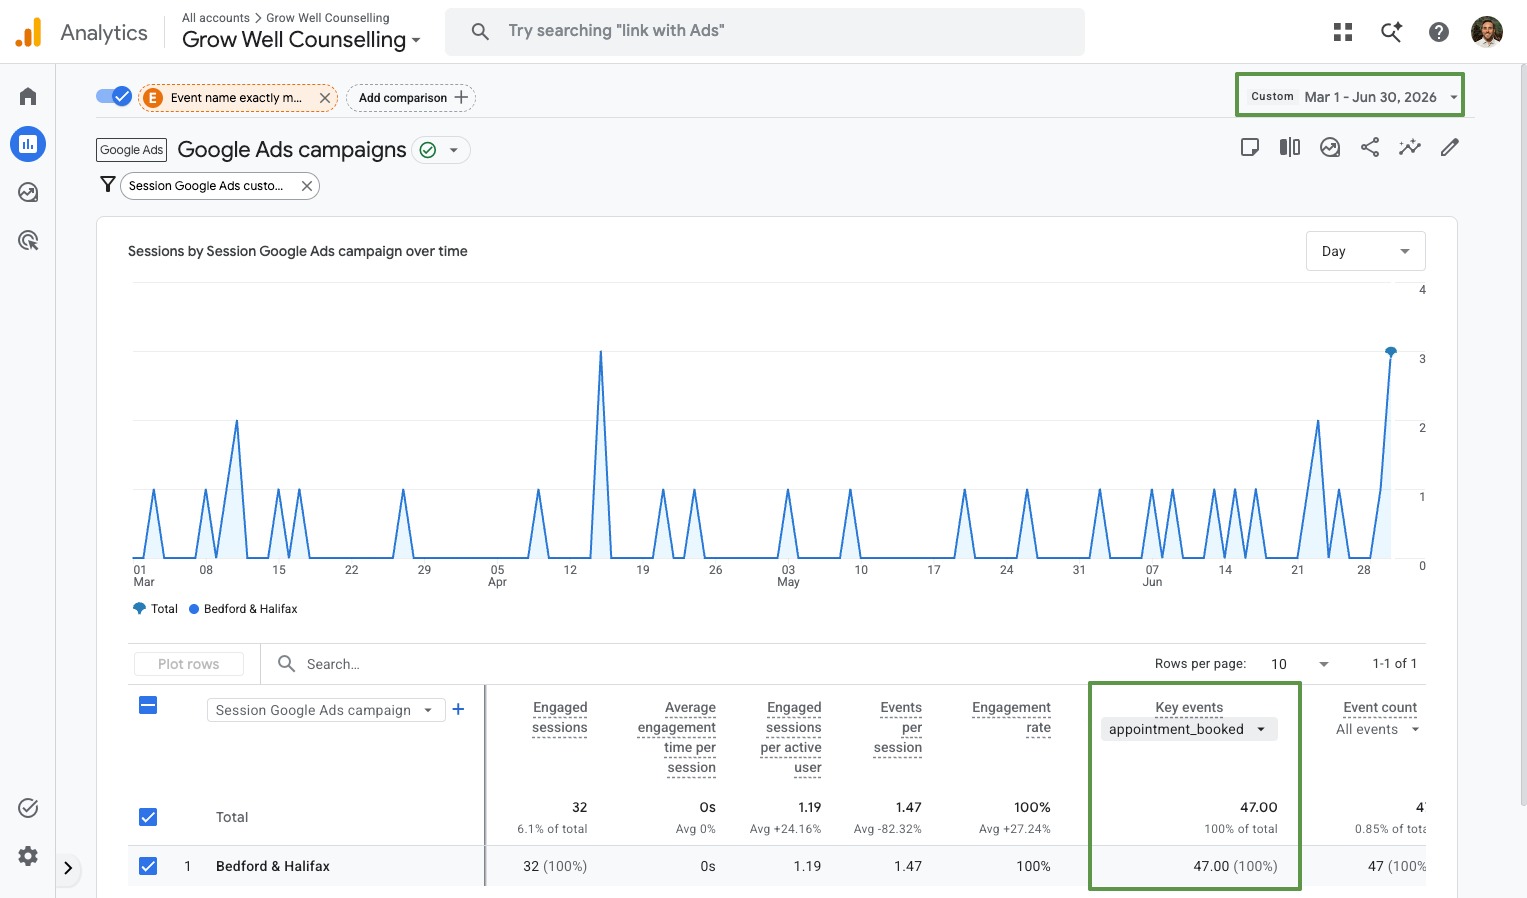Click the table Search field

[x=333, y=664]
